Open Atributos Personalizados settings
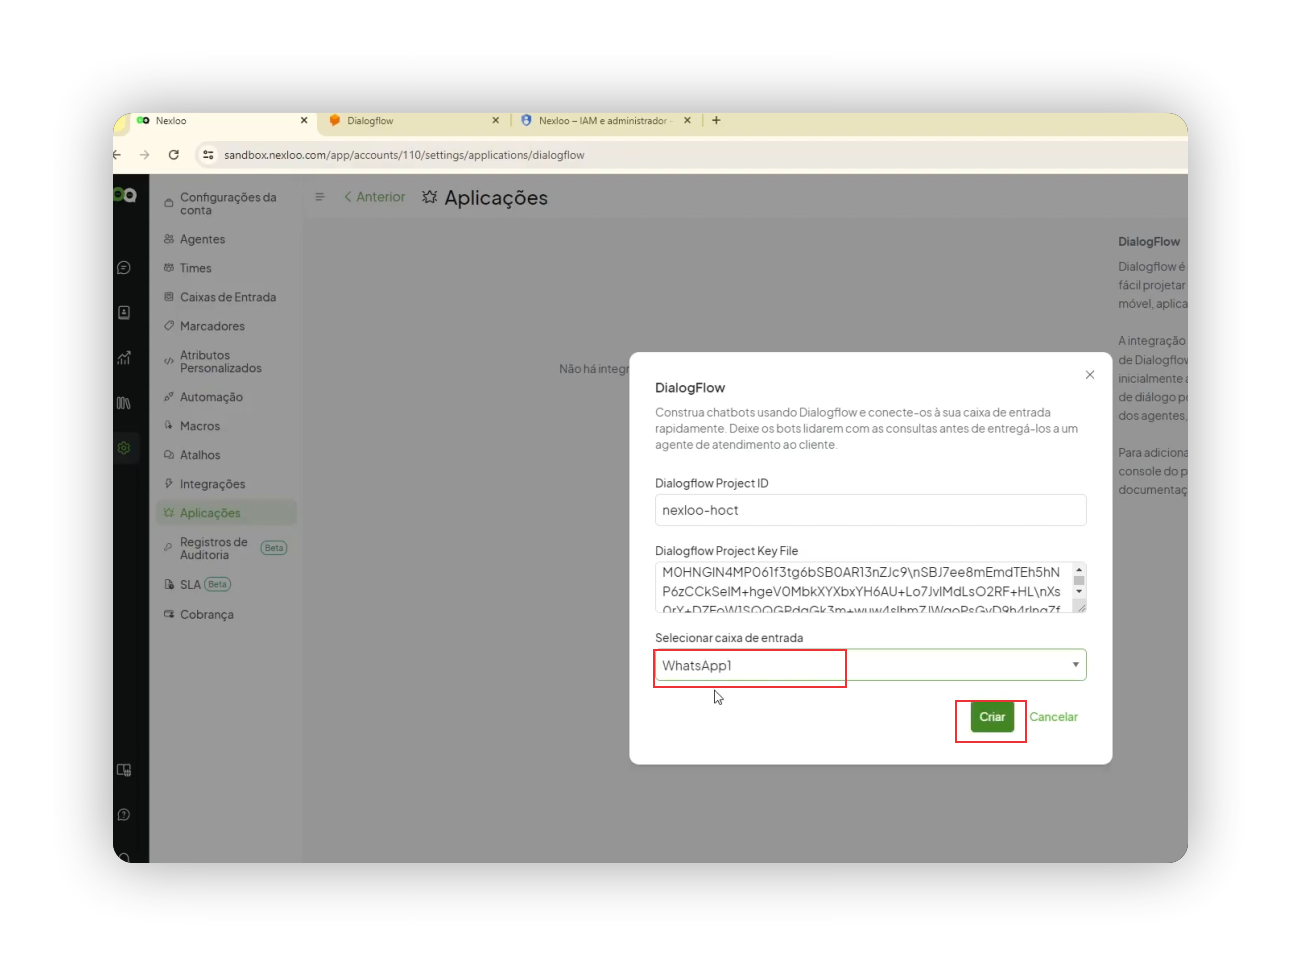This screenshot has width=1301, height=976. coord(220,361)
